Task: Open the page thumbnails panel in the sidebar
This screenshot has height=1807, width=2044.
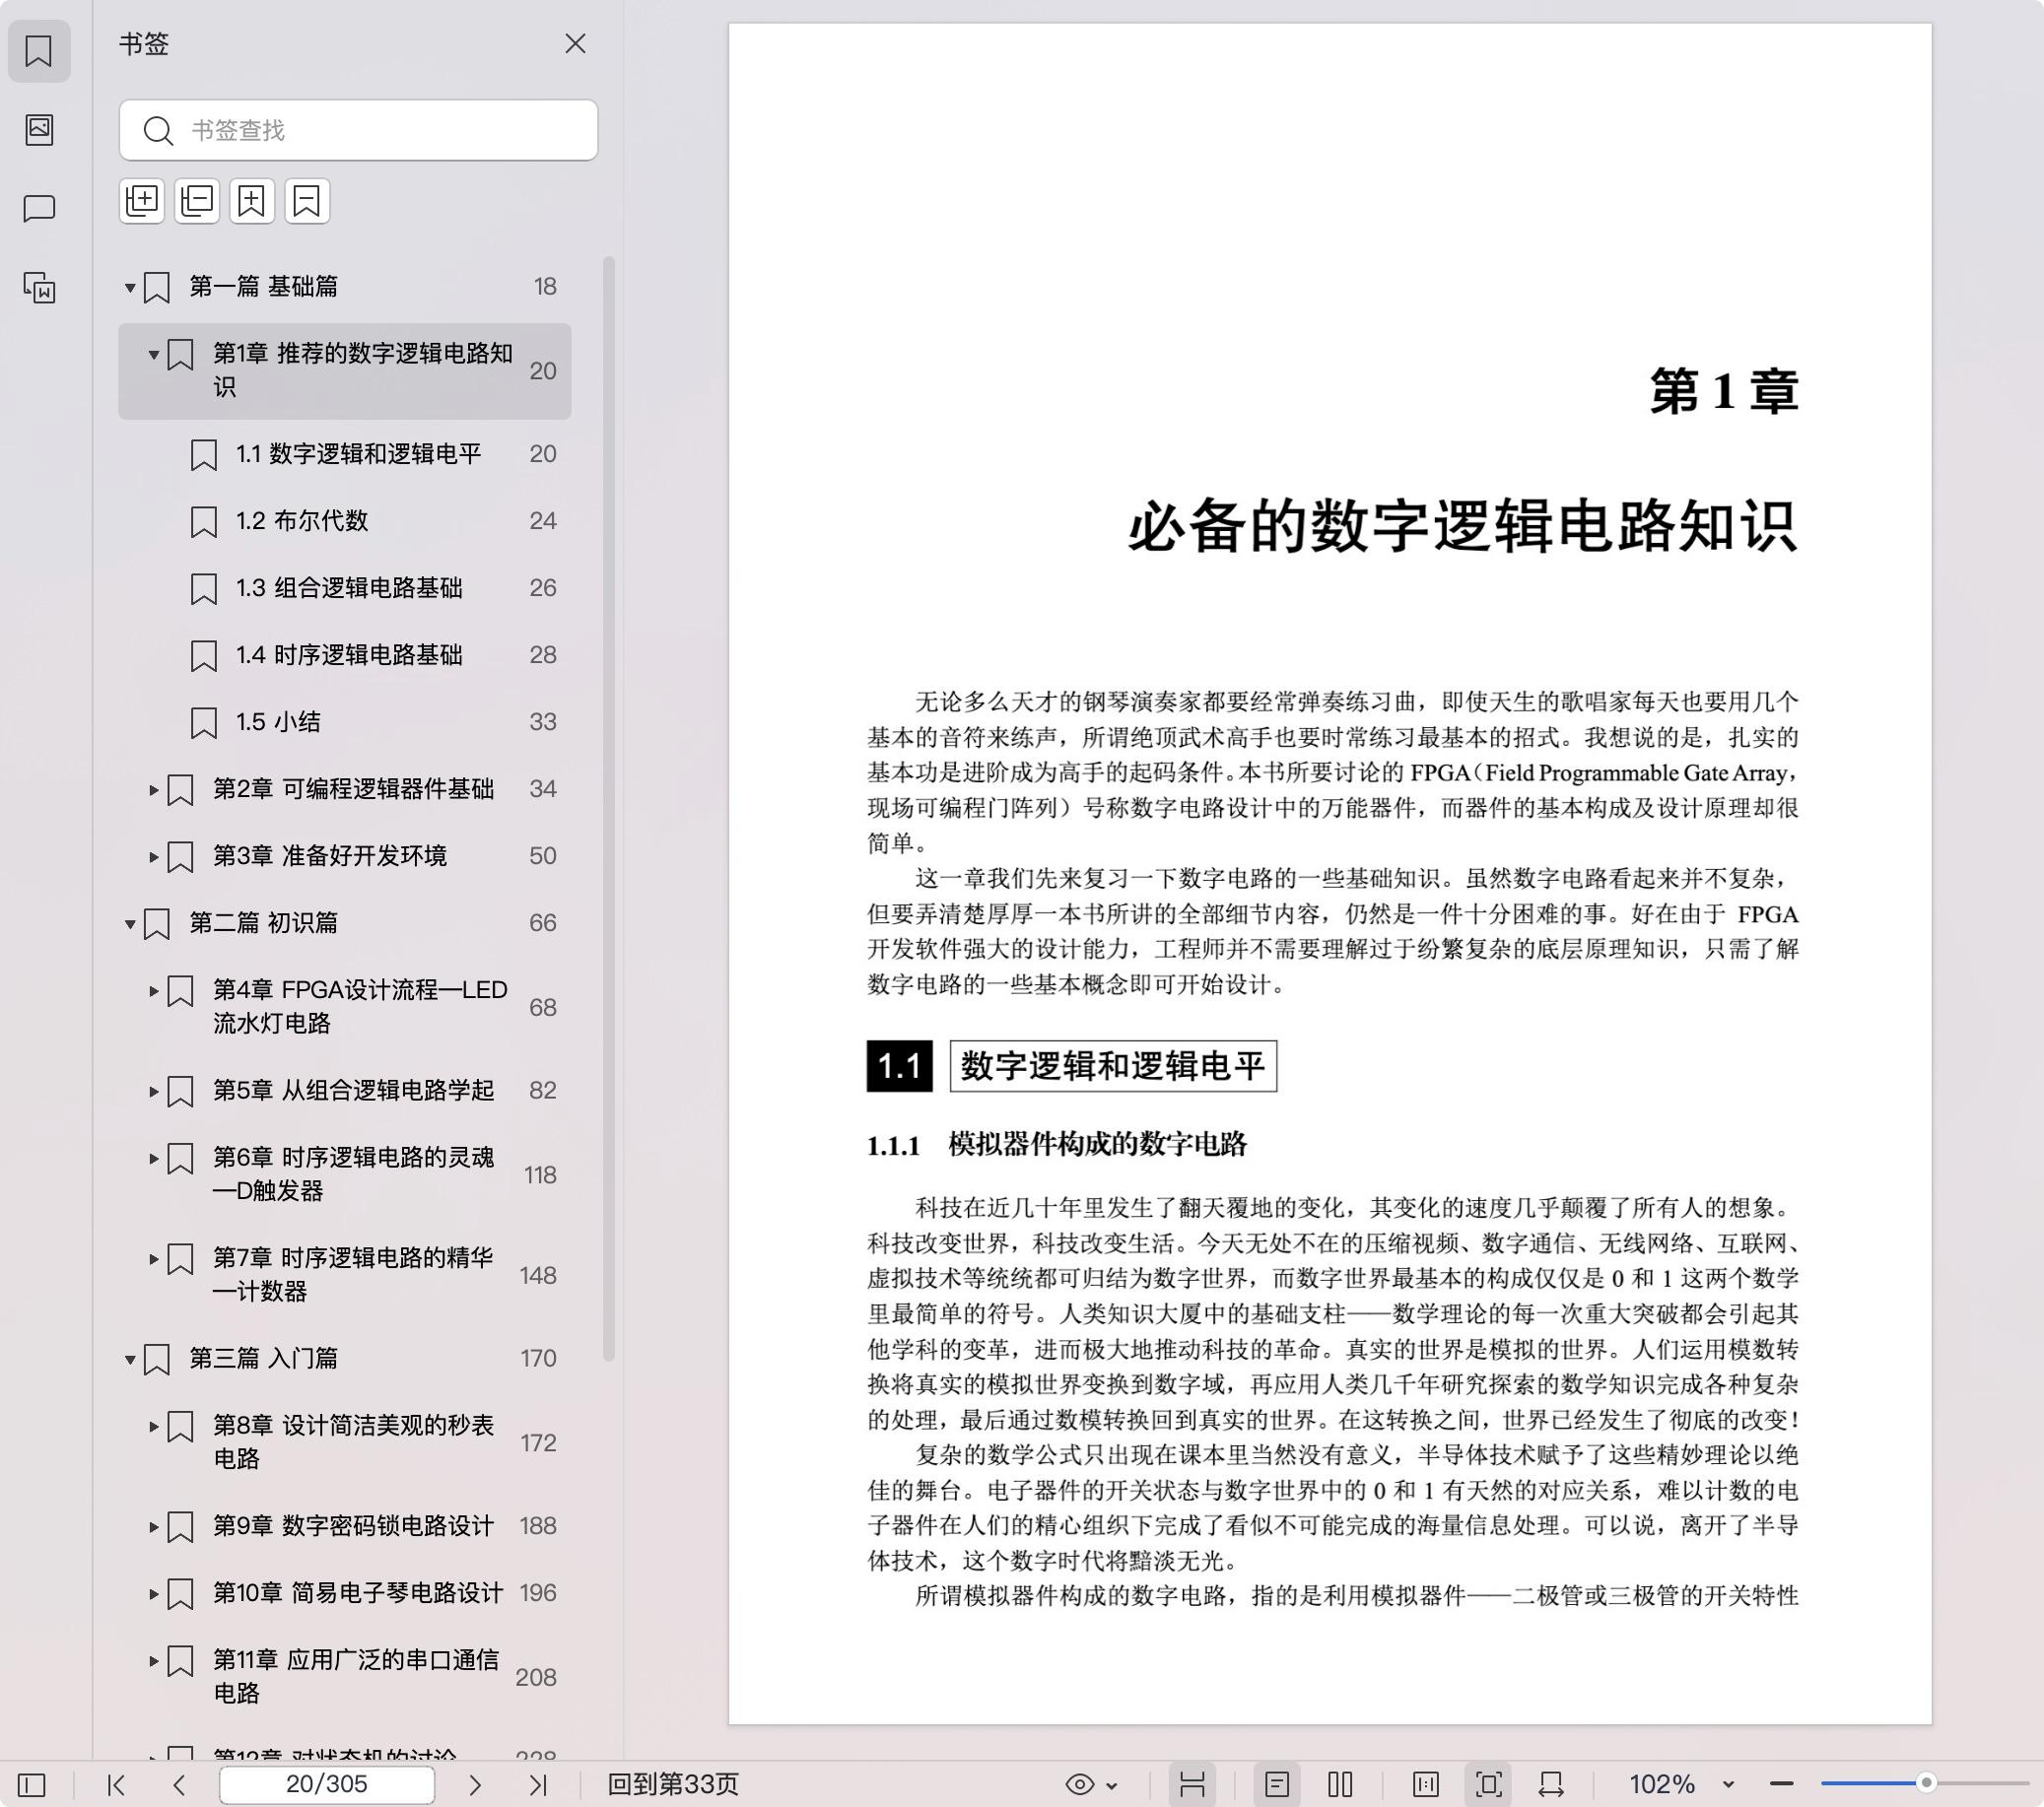Action: [40, 131]
